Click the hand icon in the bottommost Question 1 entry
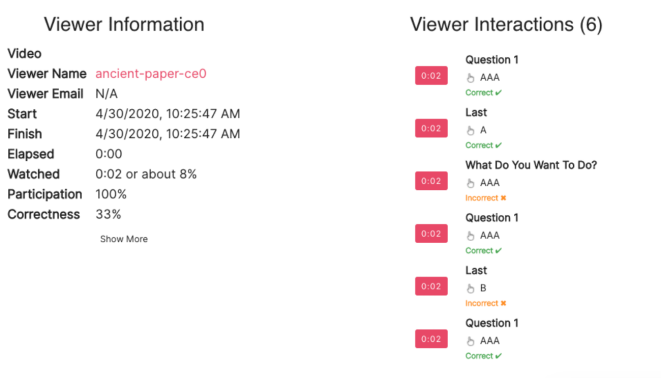Screen dimensions: 662x378 click(x=470, y=341)
